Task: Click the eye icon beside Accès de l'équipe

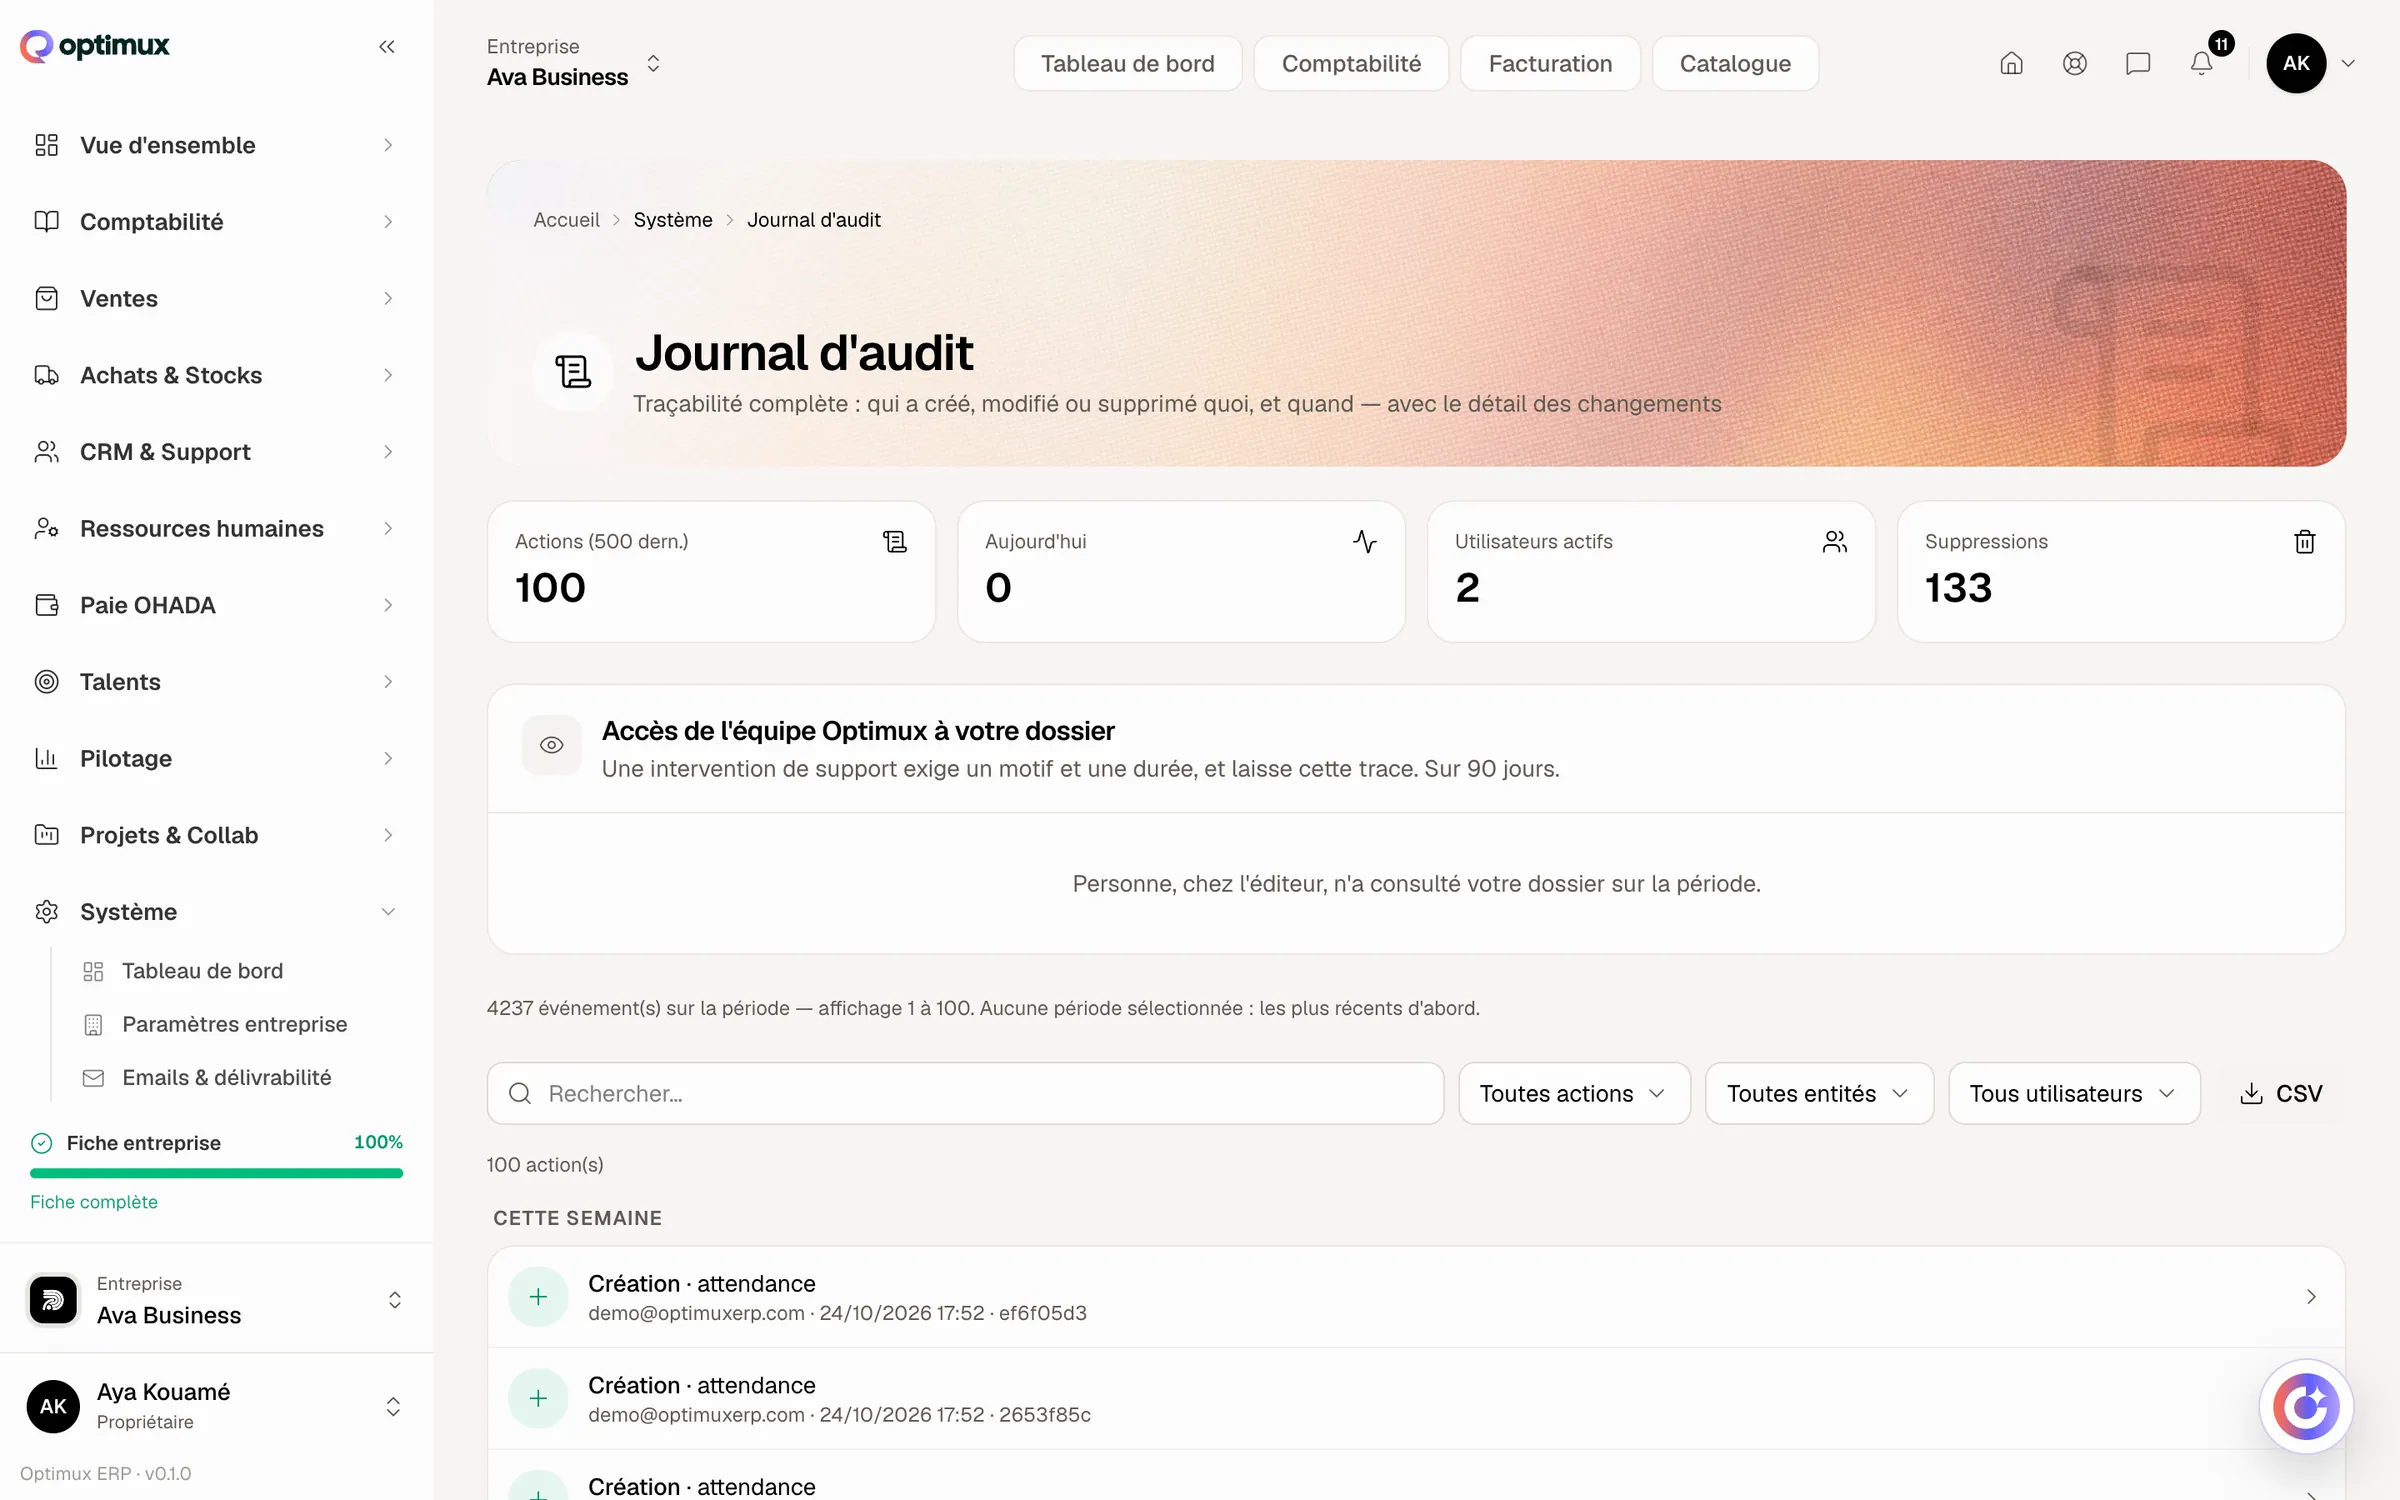Action: 551,745
